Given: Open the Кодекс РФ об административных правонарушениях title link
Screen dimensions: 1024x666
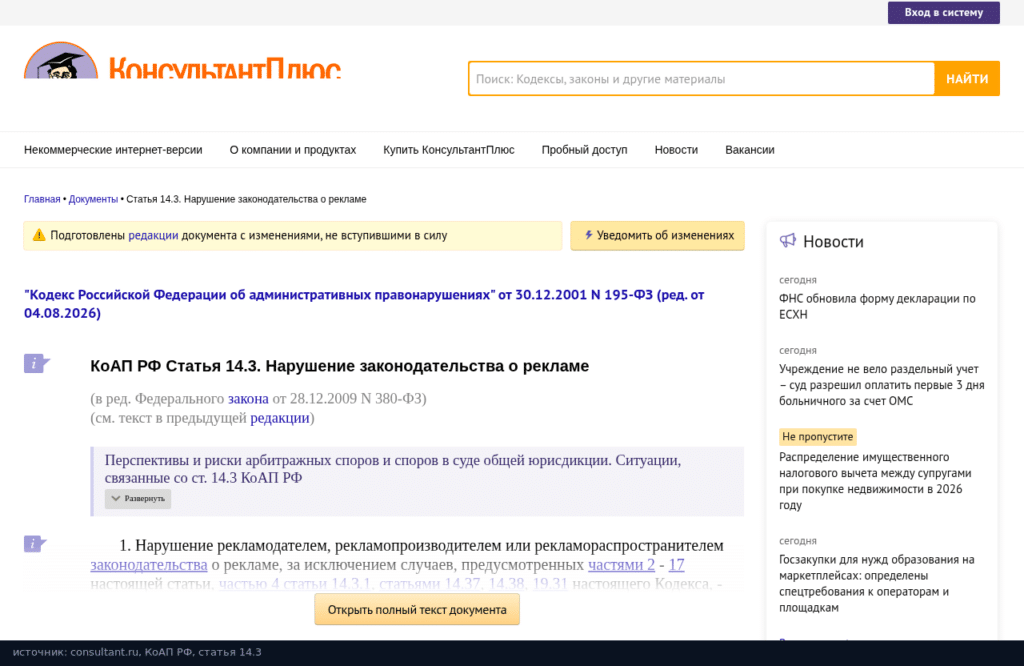Looking at the screenshot, I should click(x=364, y=304).
